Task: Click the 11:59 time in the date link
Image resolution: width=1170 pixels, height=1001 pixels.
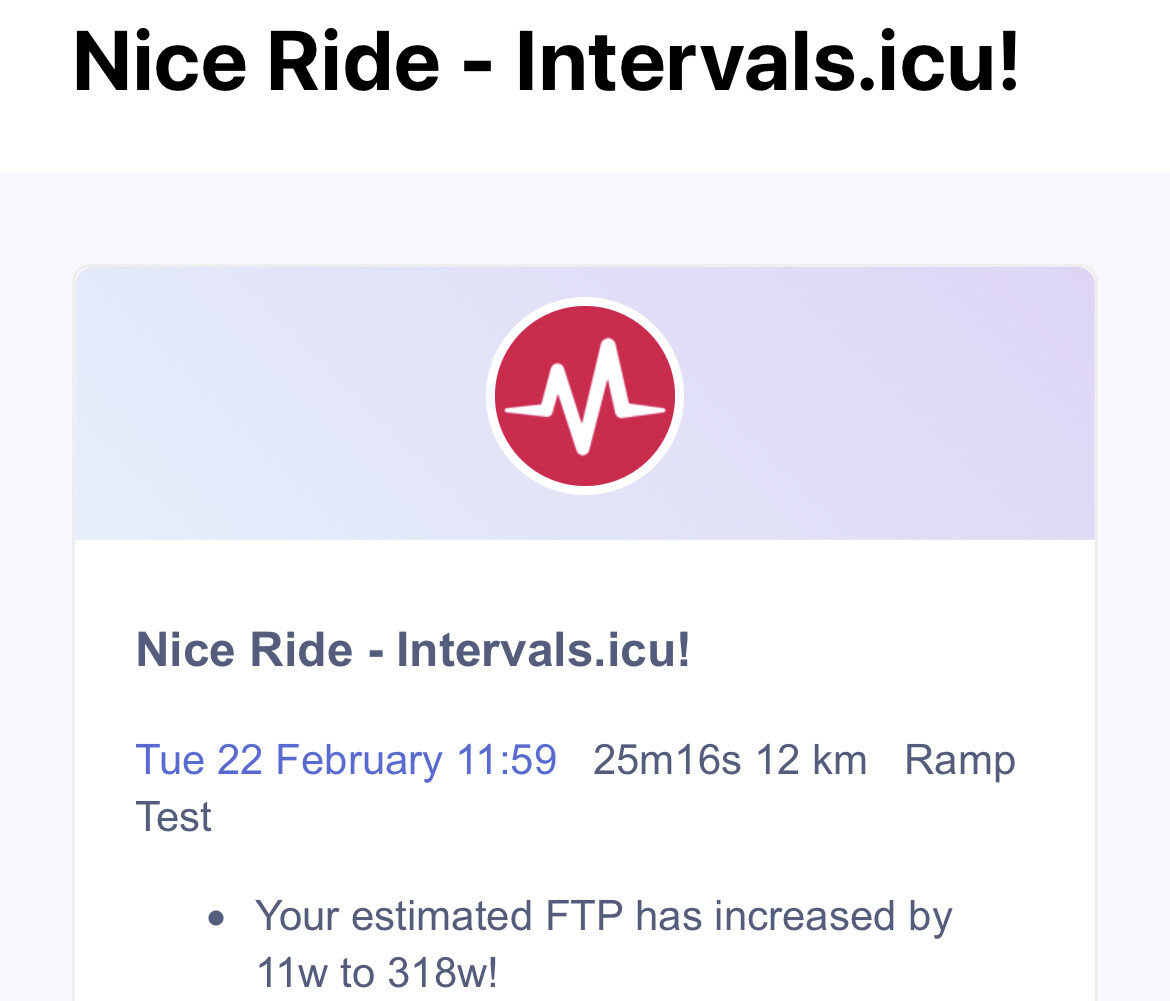Action: [507, 760]
